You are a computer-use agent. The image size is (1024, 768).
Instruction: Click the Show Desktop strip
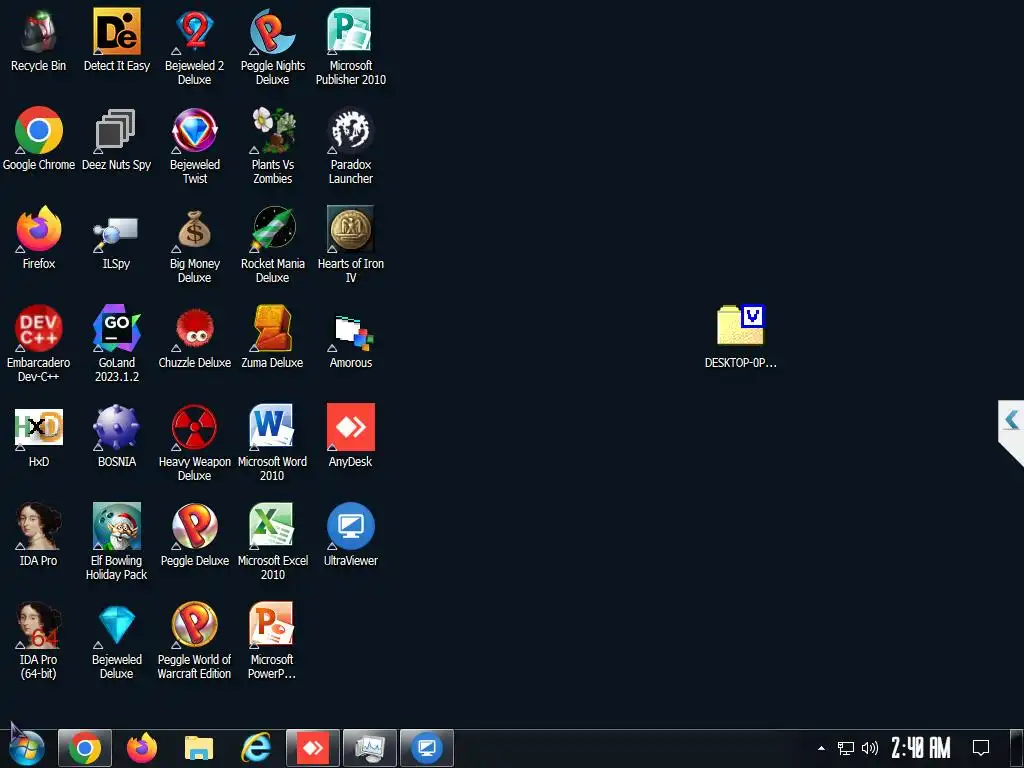point(1017,748)
